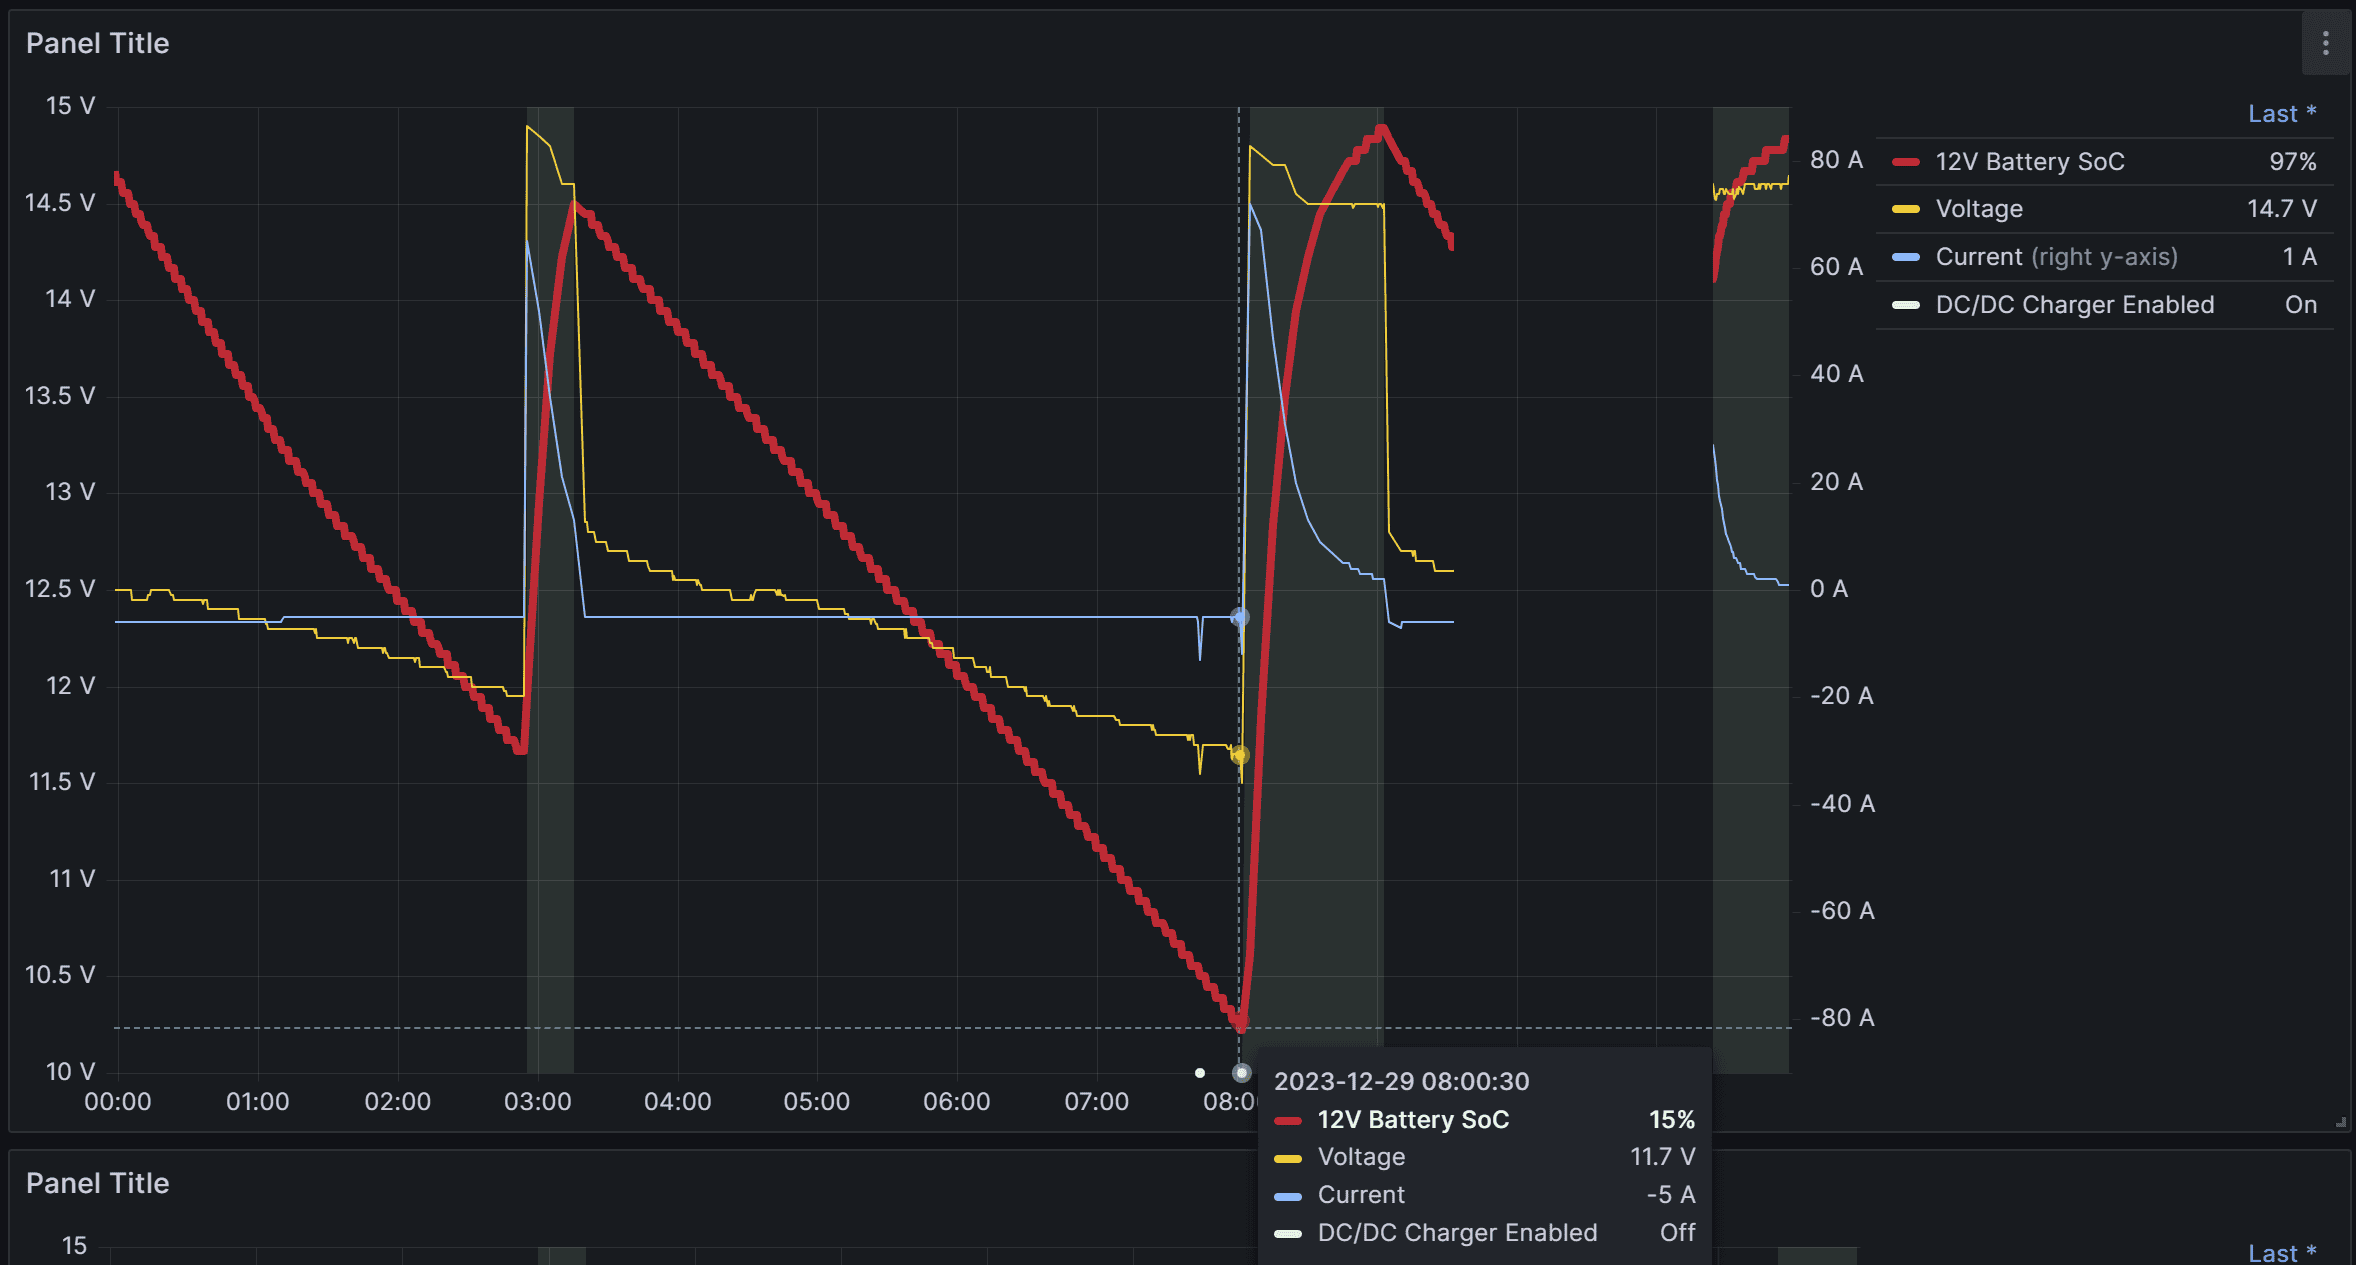This screenshot has height=1265, width=2356.
Task: Click the yellow Voltage legend color swatch
Action: tap(1906, 210)
